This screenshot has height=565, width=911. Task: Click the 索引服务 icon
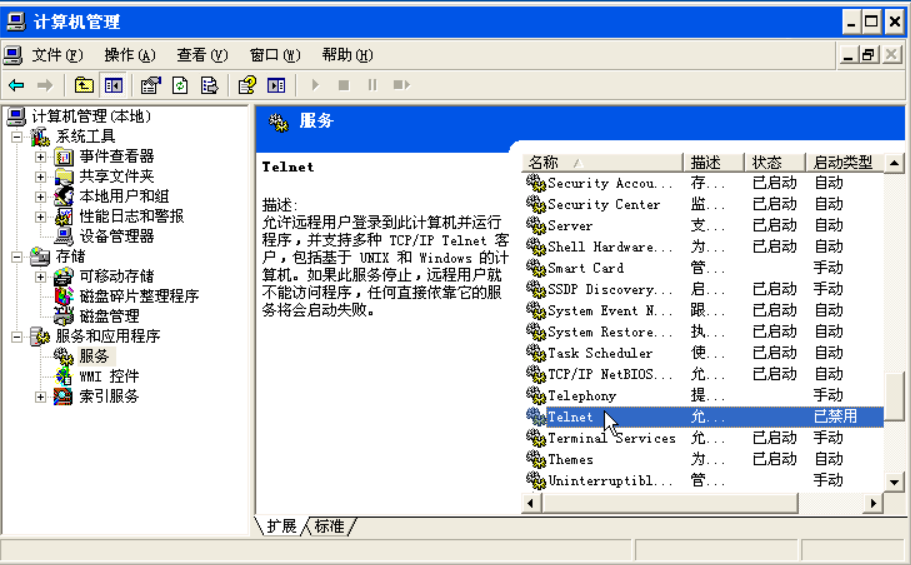point(63,396)
